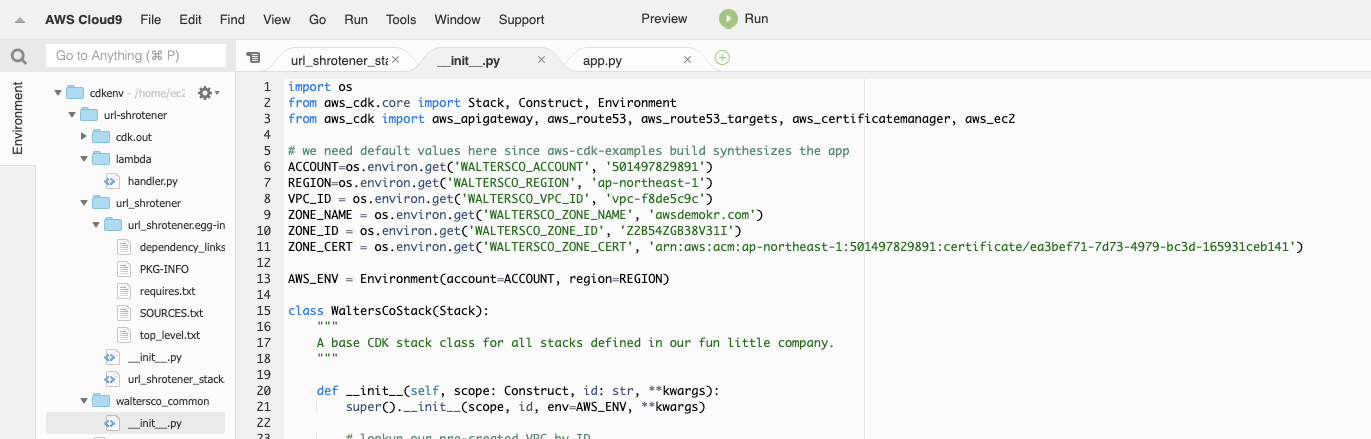Open the Go menu

(318, 19)
